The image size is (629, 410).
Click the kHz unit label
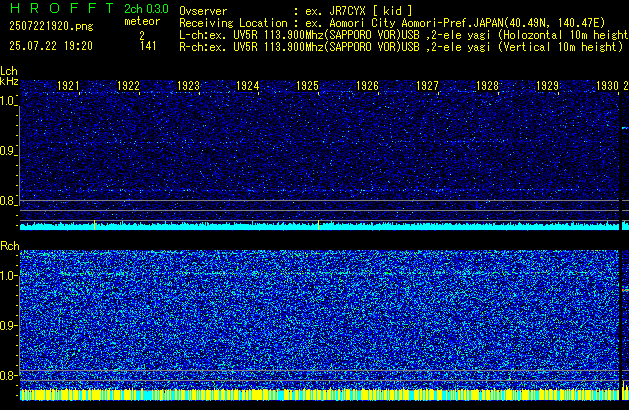pos(9,81)
